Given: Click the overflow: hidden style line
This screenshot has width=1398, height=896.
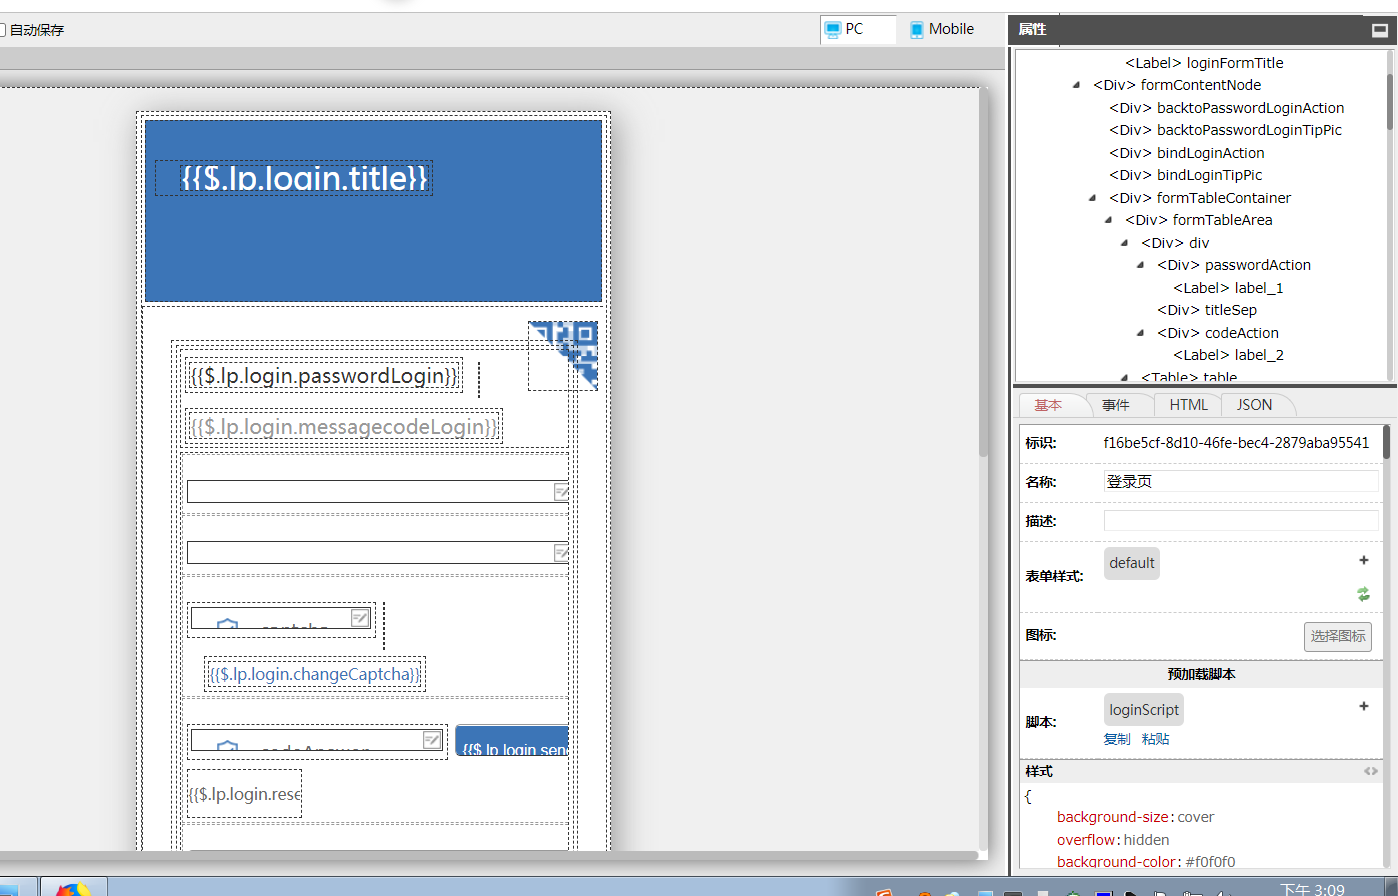Looking at the screenshot, I should pos(1113,840).
